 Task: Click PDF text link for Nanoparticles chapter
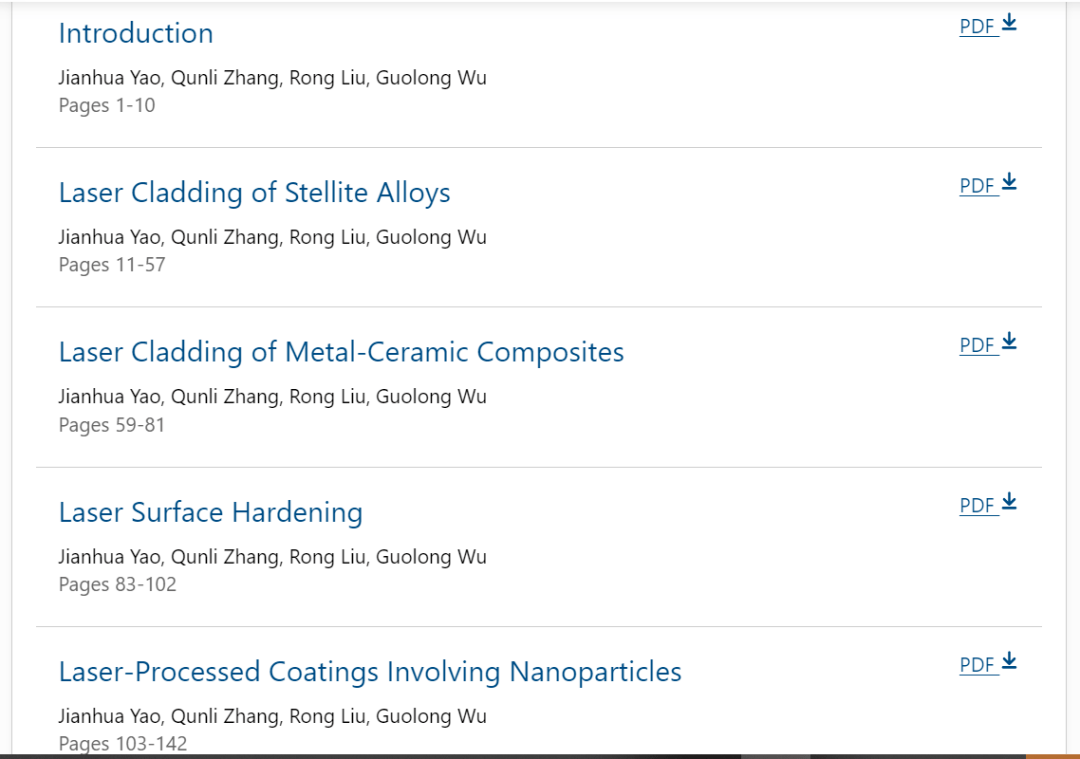pyautogui.click(x=977, y=665)
